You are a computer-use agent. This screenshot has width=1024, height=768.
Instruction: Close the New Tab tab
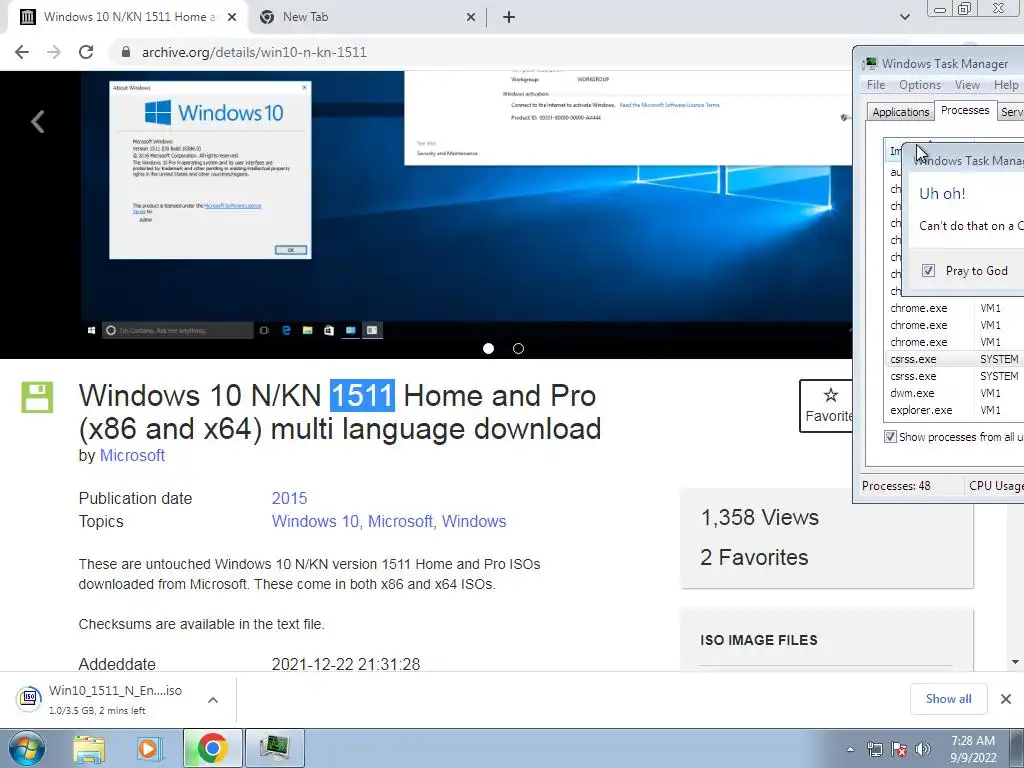pos(471,18)
